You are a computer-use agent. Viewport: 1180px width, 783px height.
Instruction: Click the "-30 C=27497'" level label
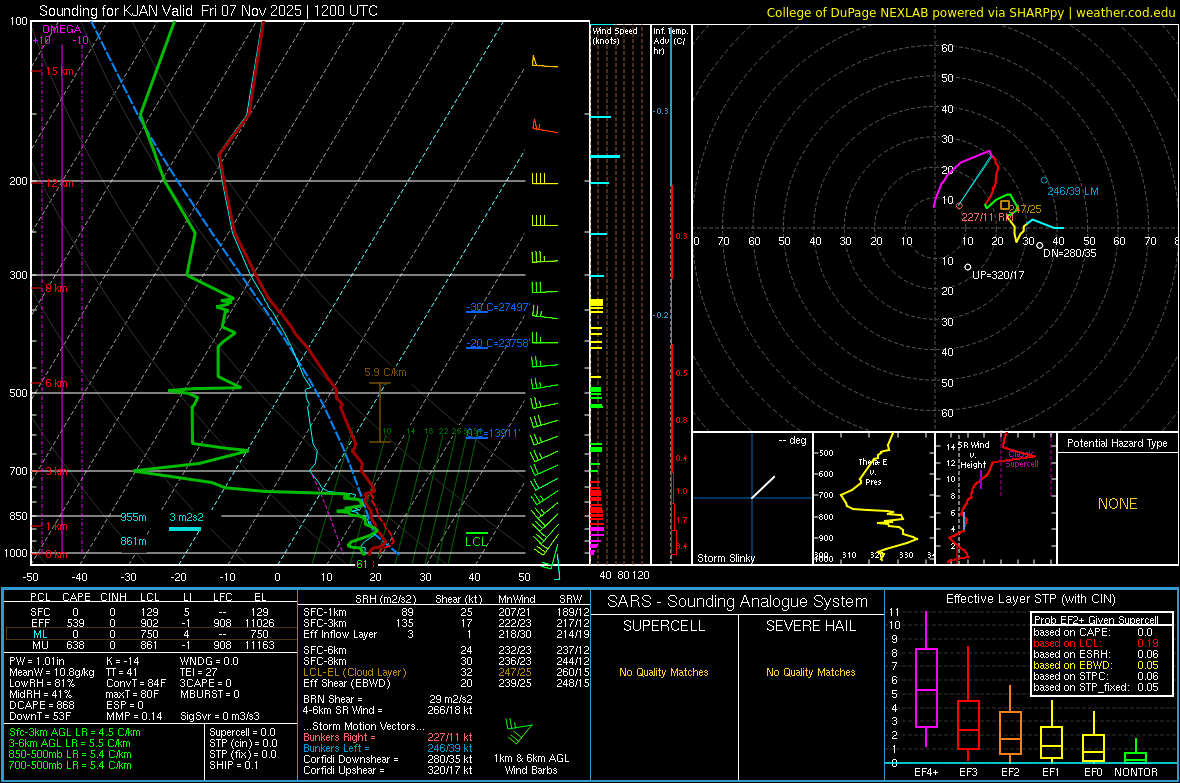pyautogui.click(x=498, y=307)
